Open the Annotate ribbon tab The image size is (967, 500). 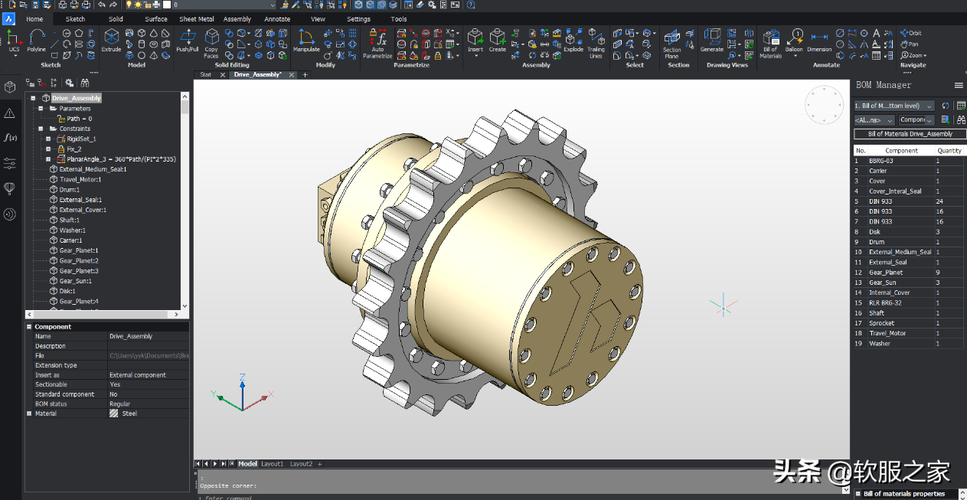tap(277, 19)
